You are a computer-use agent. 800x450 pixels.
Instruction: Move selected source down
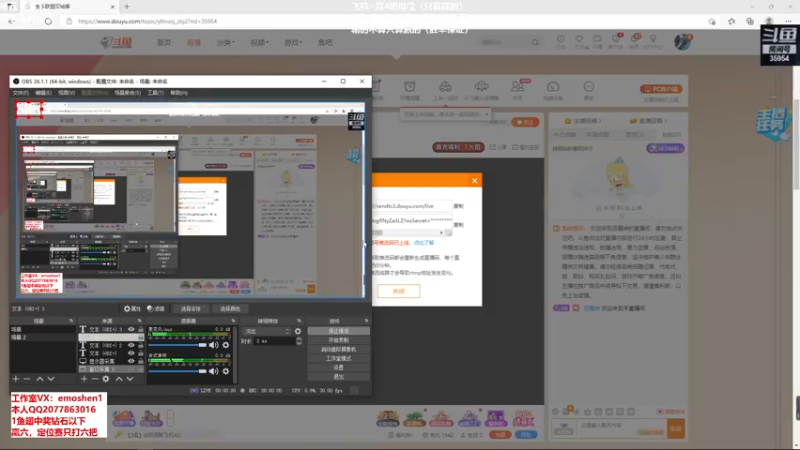(130, 379)
